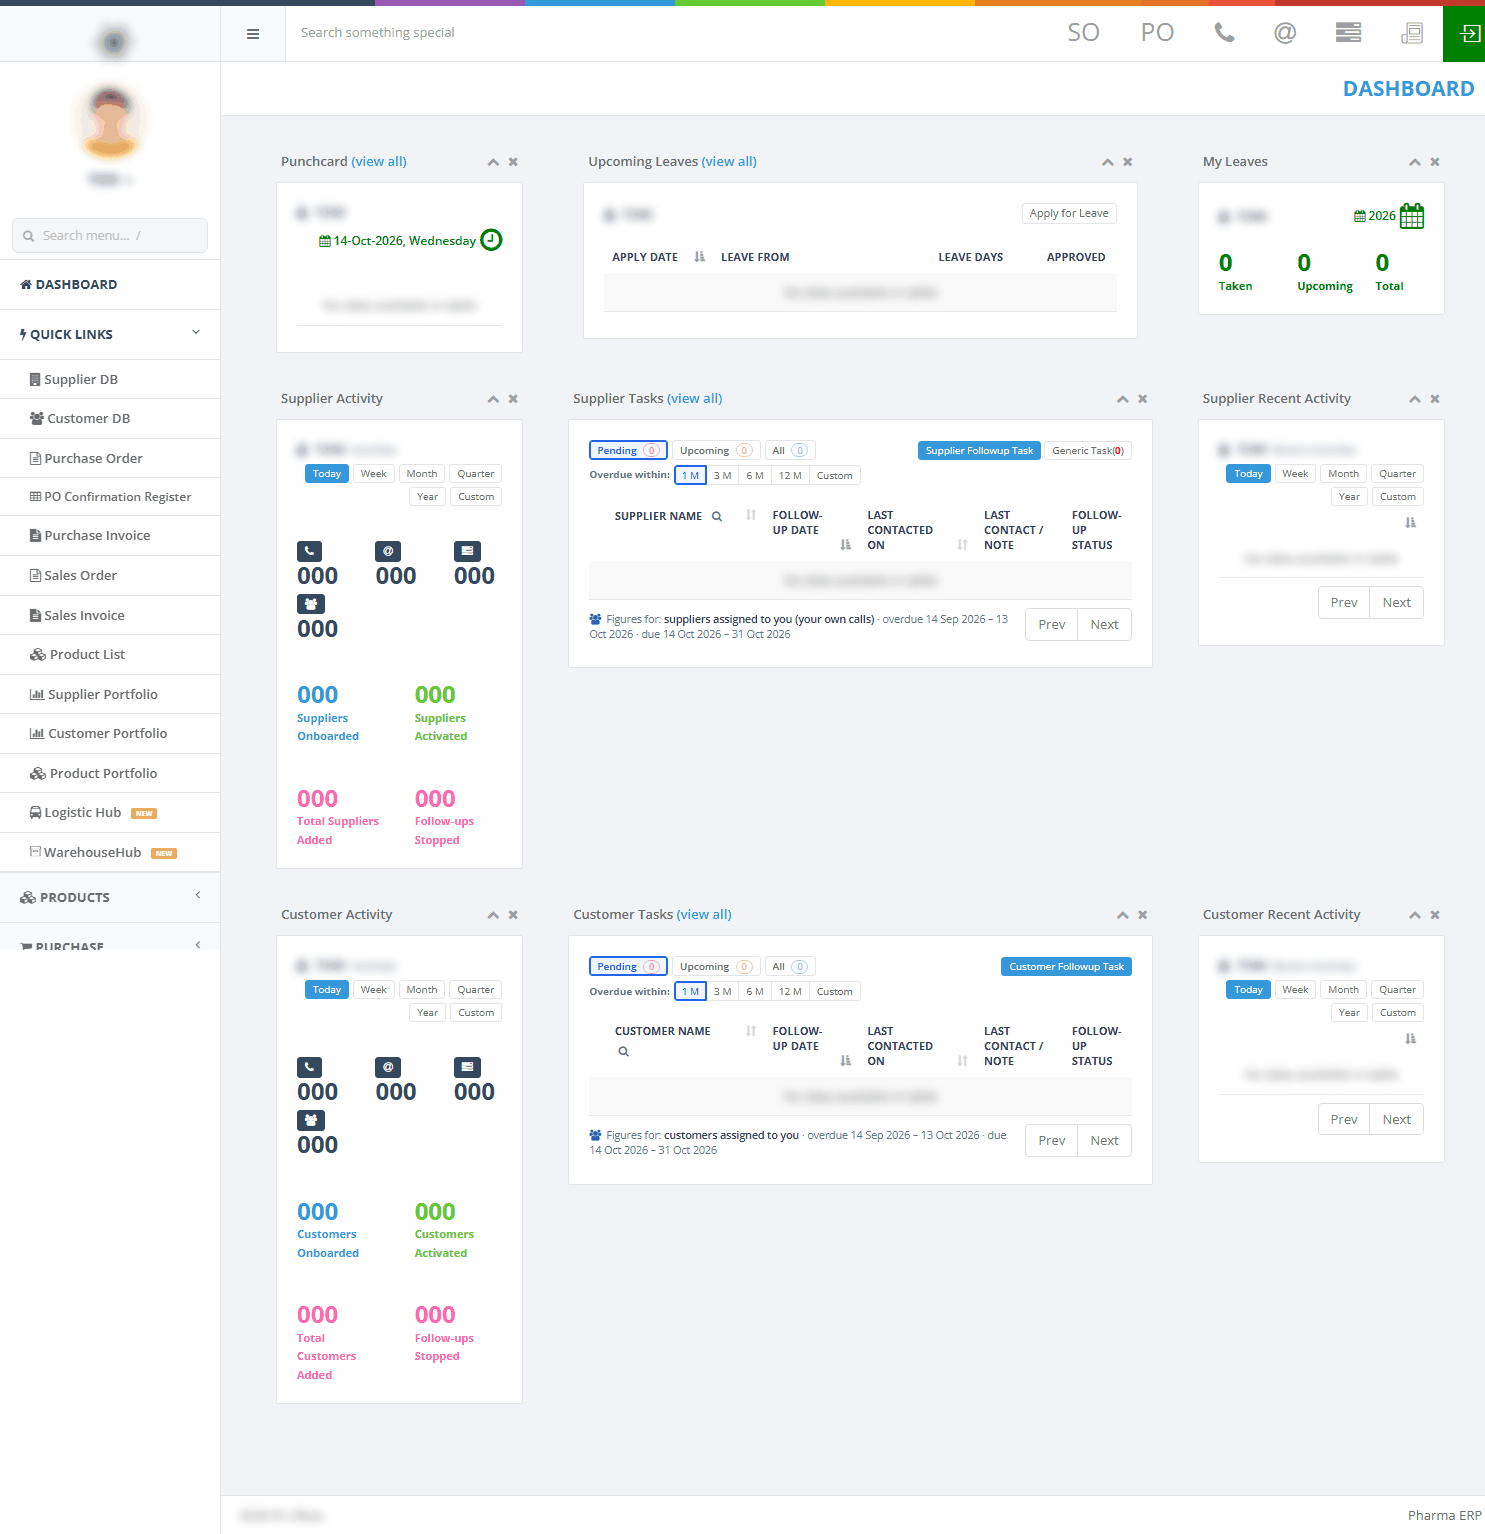
Task: Click the Supplier Activity phone calls icon
Action: coord(310,551)
